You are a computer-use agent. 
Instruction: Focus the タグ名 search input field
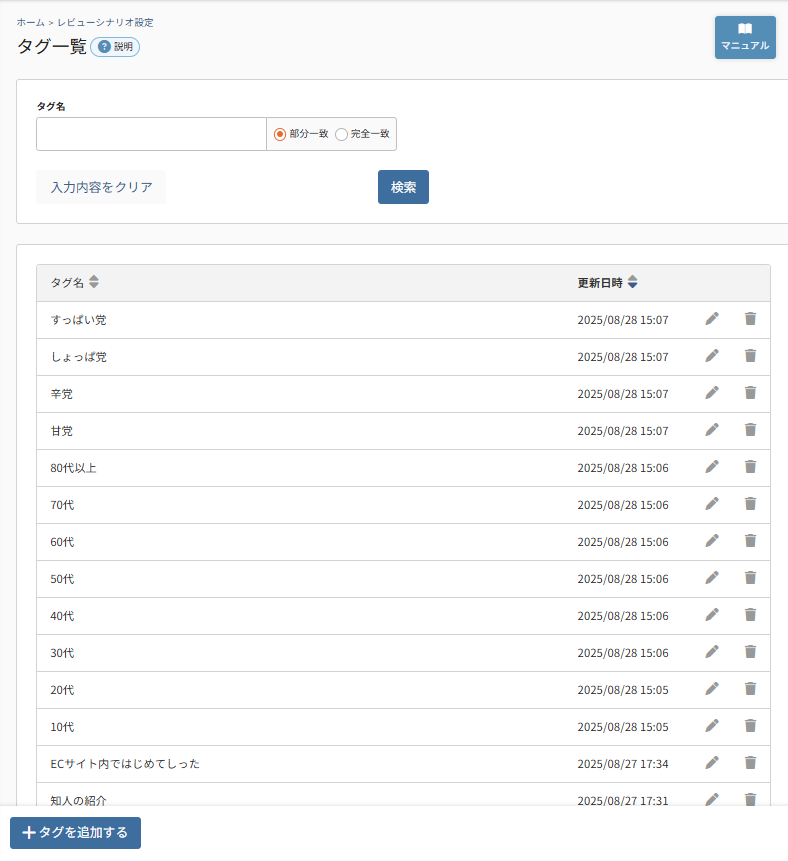151,134
